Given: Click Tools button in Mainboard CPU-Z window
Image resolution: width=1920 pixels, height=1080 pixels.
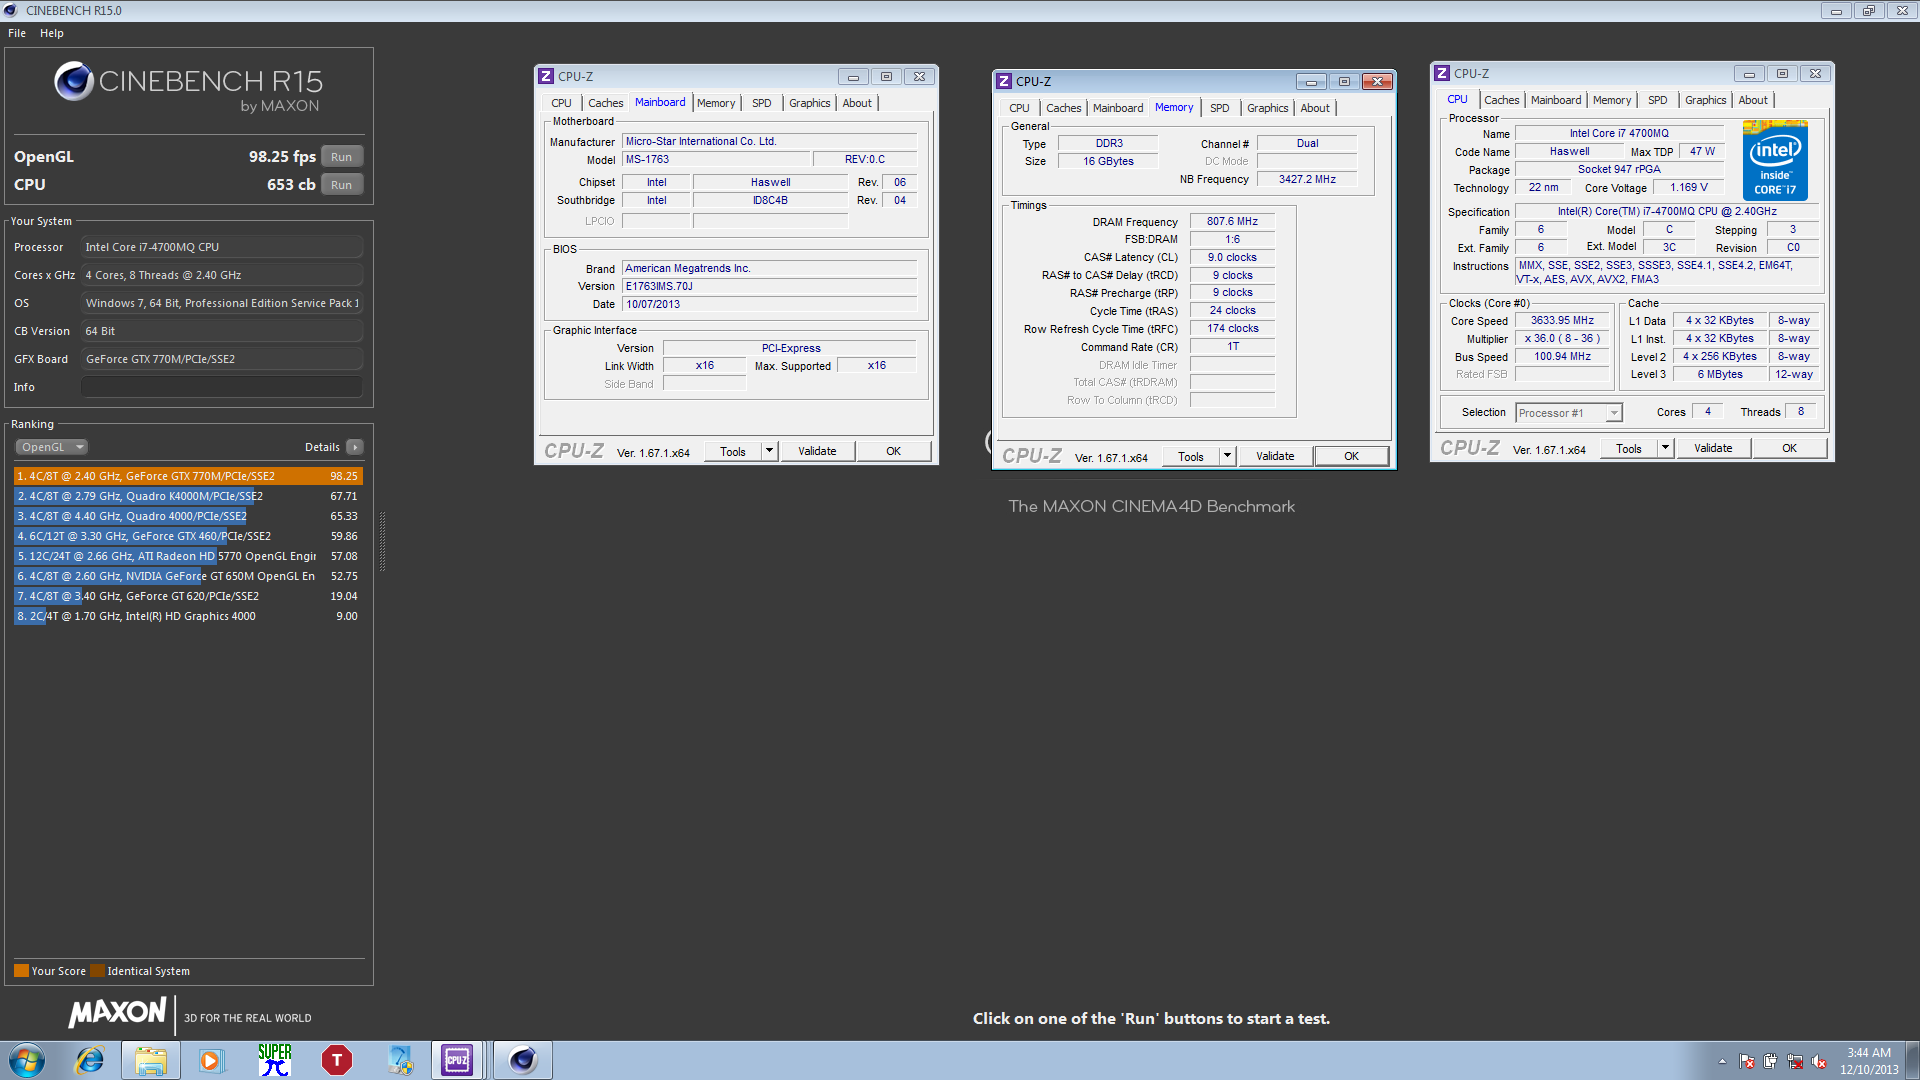Looking at the screenshot, I should [733, 451].
